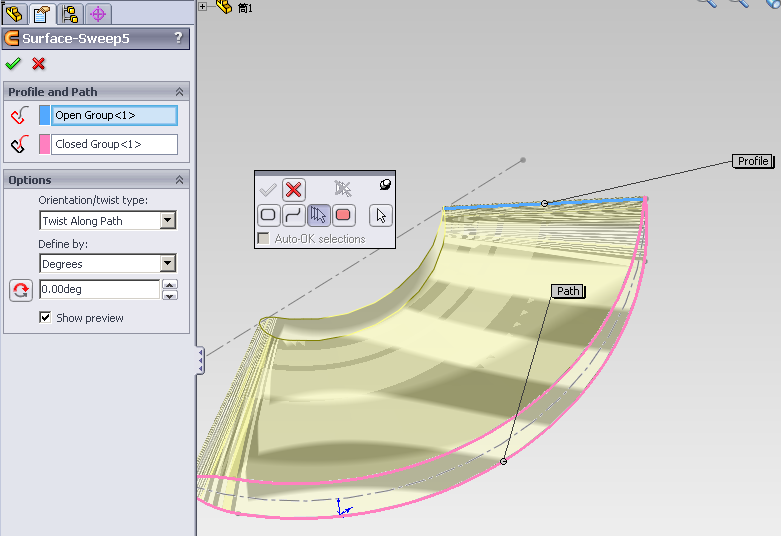The width and height of the screenshot is (781, 536).
Task: Click the clear selections icon
Action: coord(343,189)
